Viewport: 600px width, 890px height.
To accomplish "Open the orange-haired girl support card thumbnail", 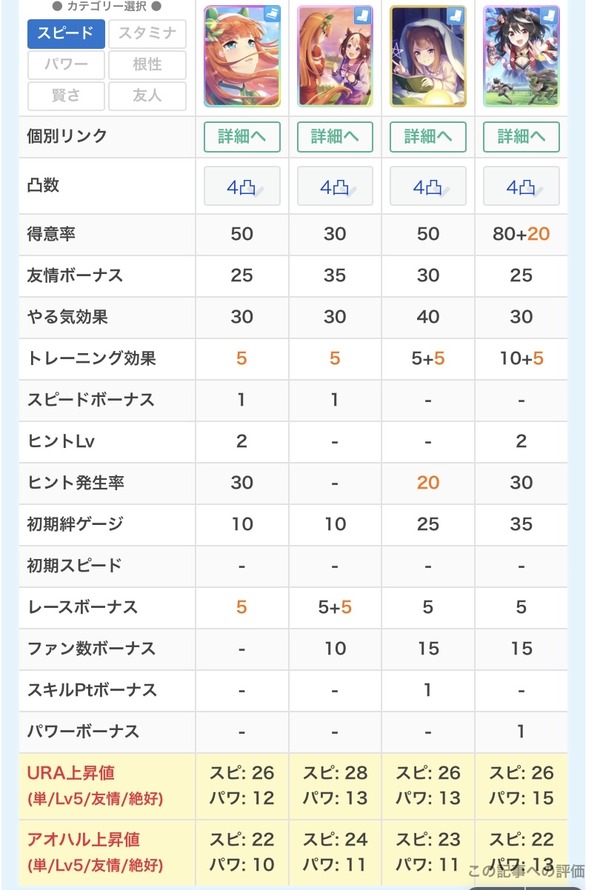I will point(242,56).
